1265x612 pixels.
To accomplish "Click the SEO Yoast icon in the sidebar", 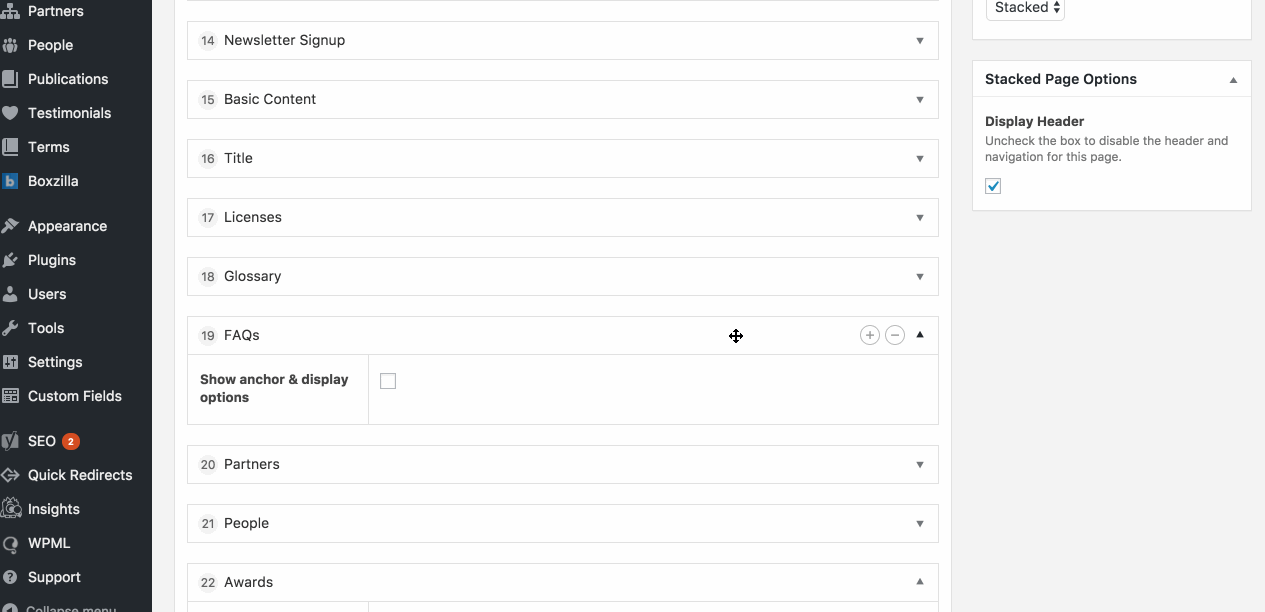I will [10, 441].
